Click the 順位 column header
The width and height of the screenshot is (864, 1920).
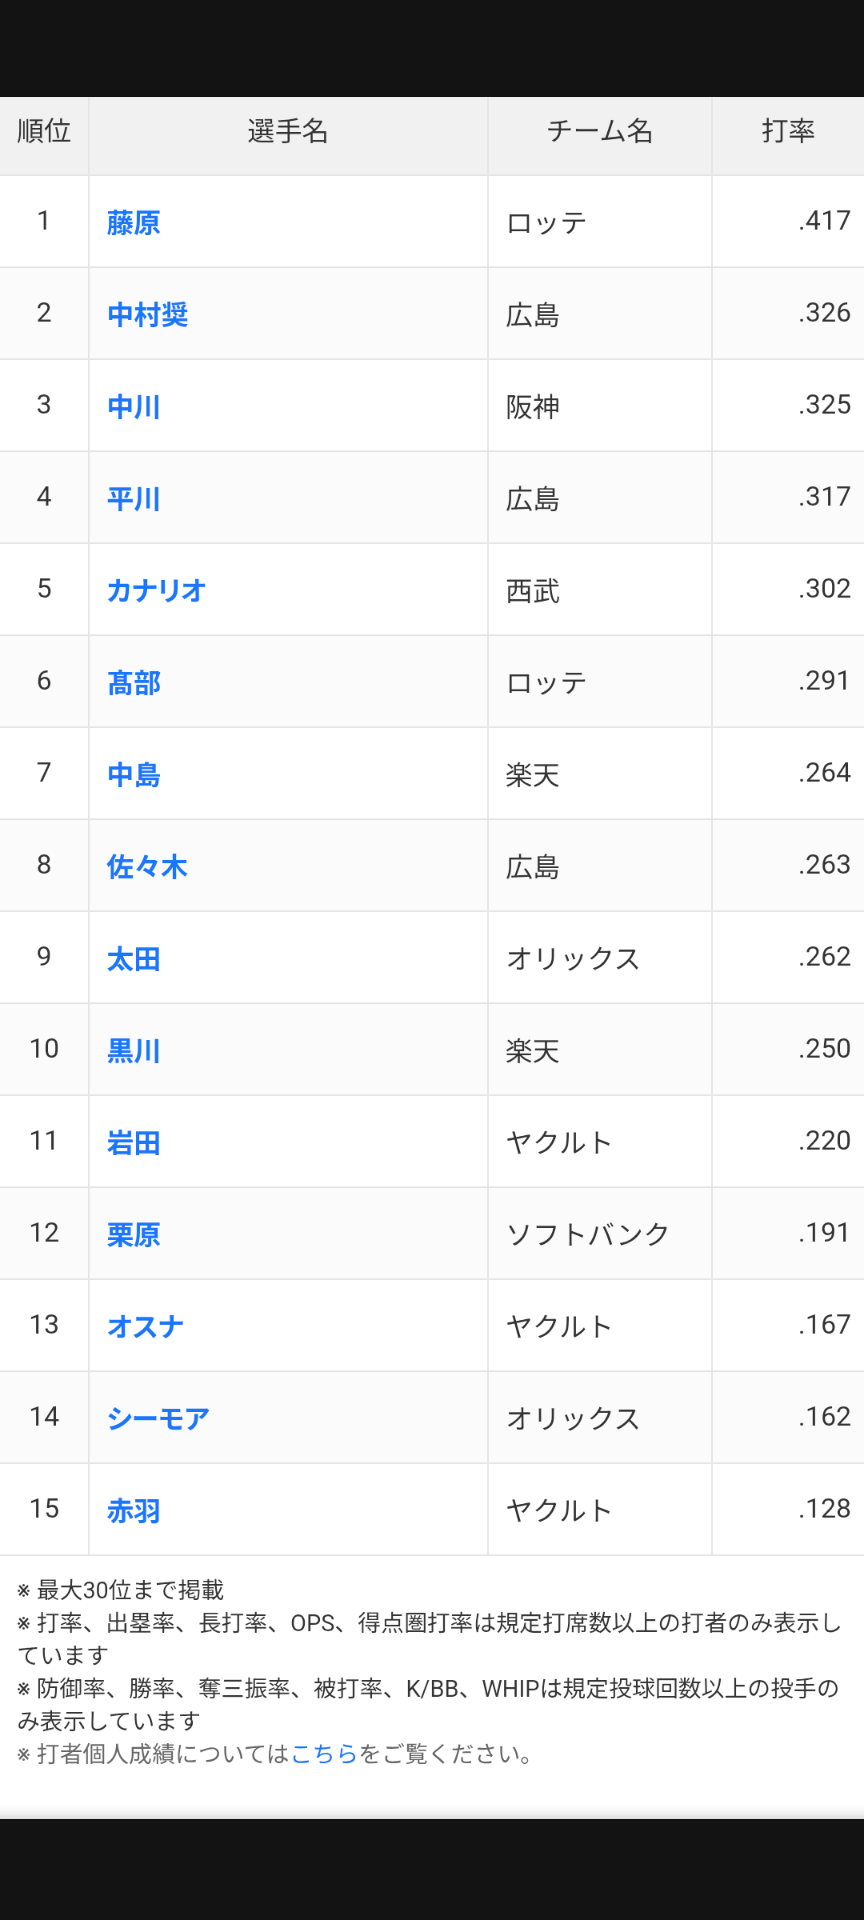coord(44,131)
